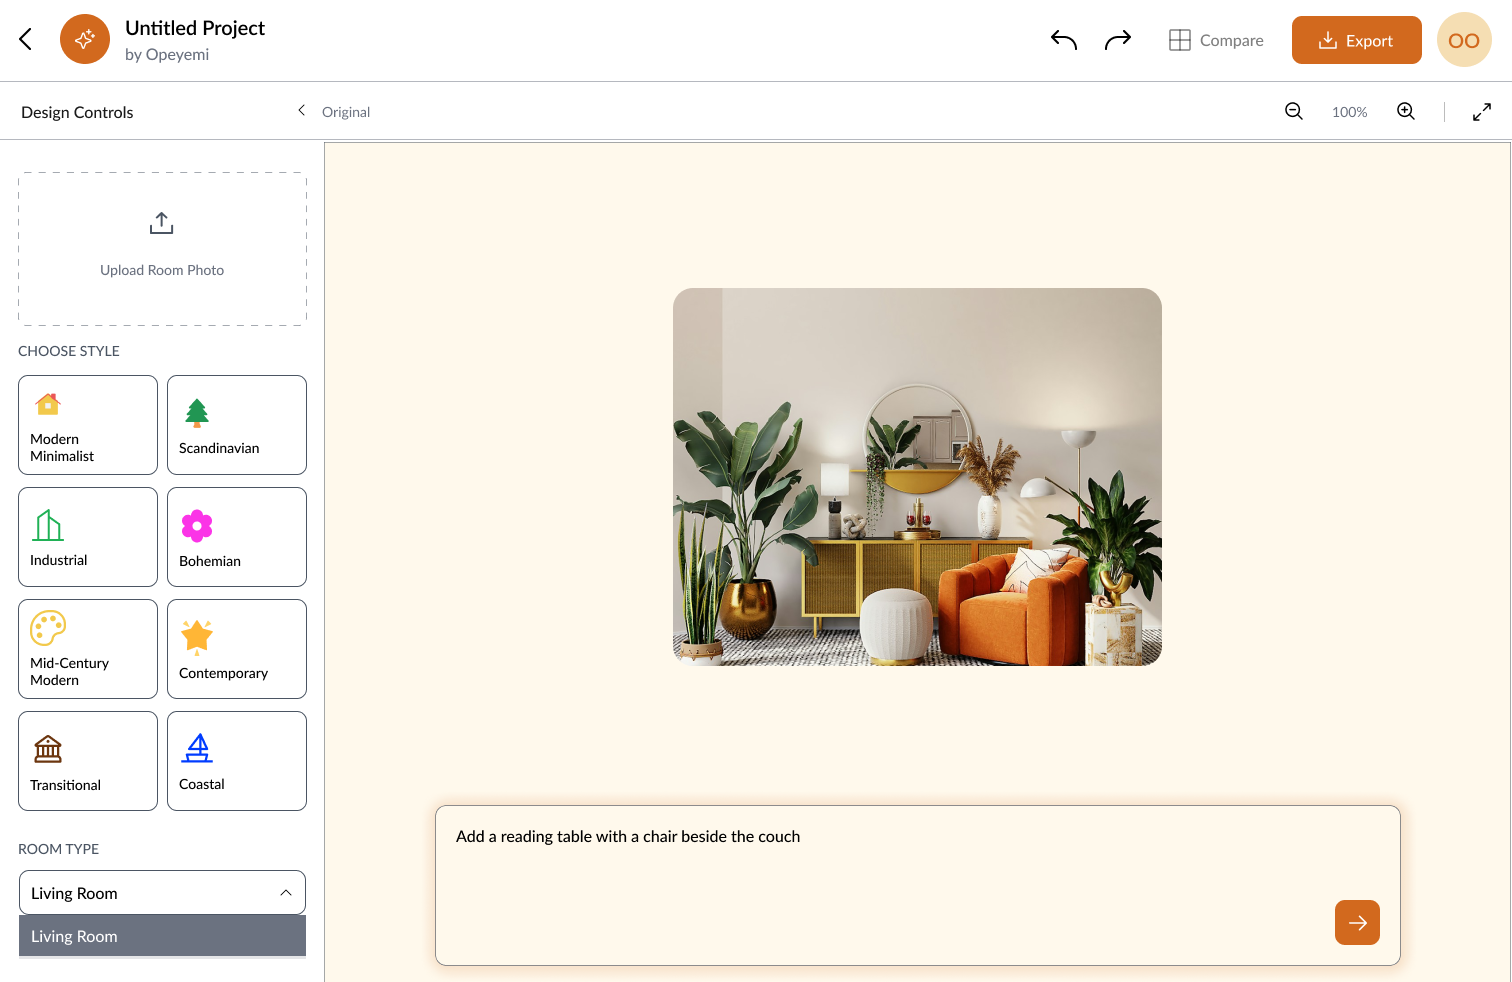Open the Compare view
1512x982 pixels.
point(1216,40)
